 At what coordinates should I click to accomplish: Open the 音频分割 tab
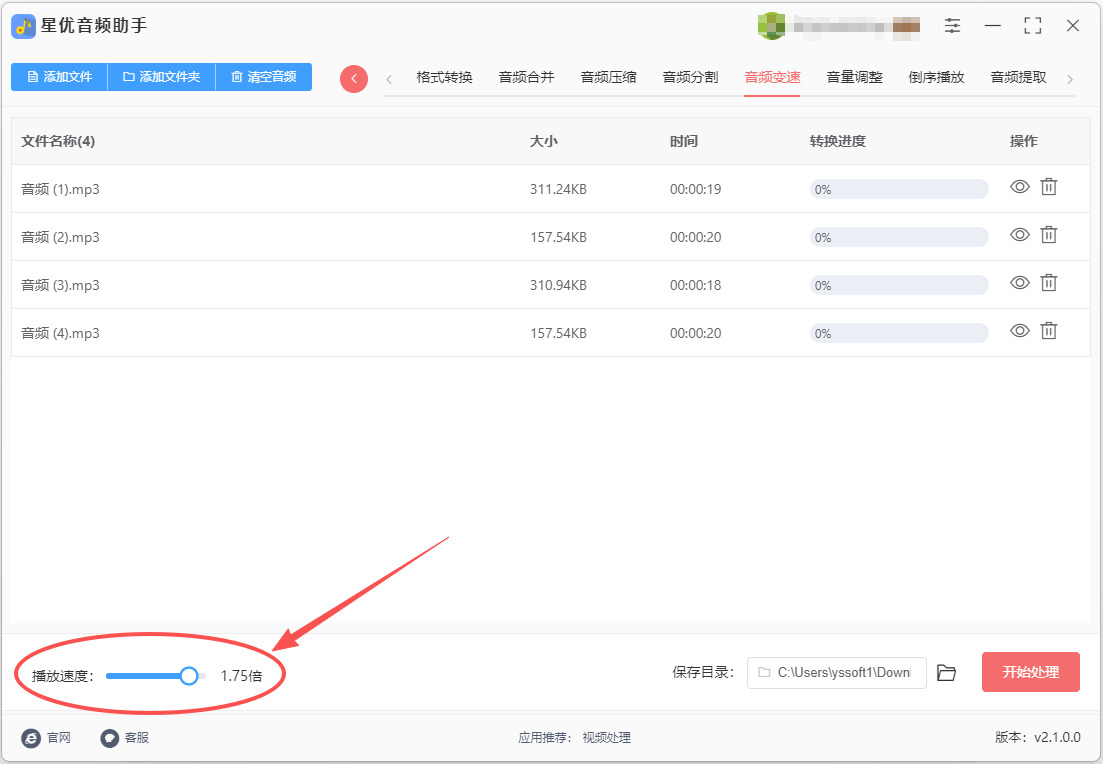[x=691, y=77]
